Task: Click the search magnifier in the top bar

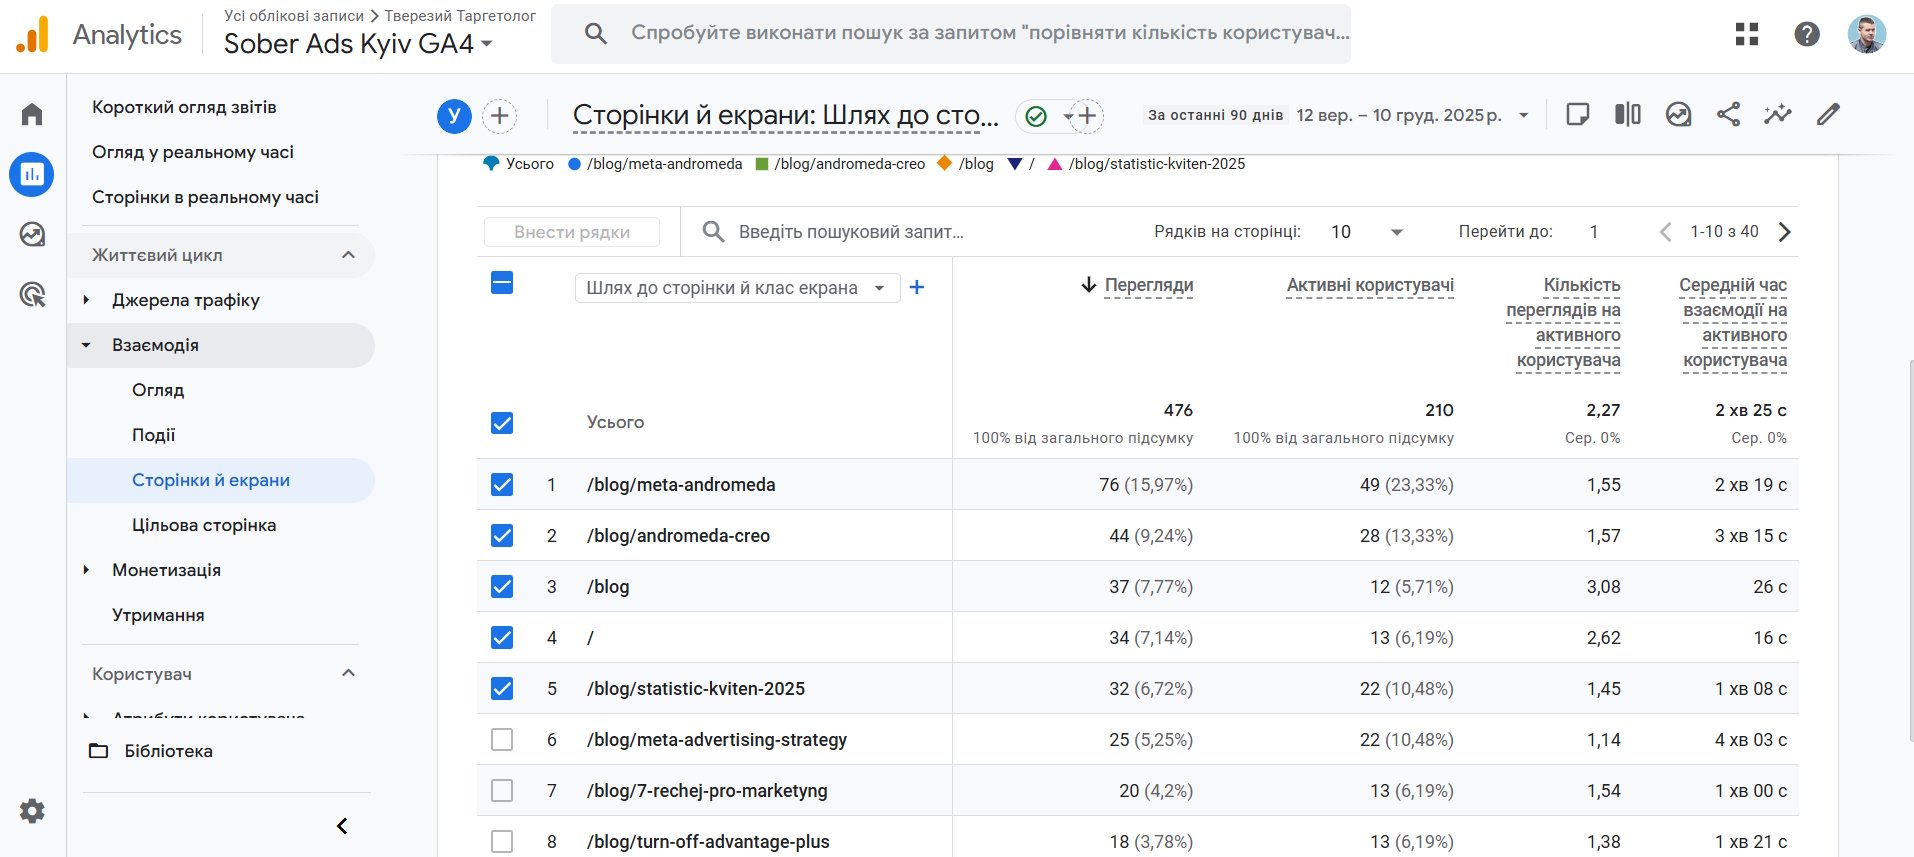Action: 596,33
